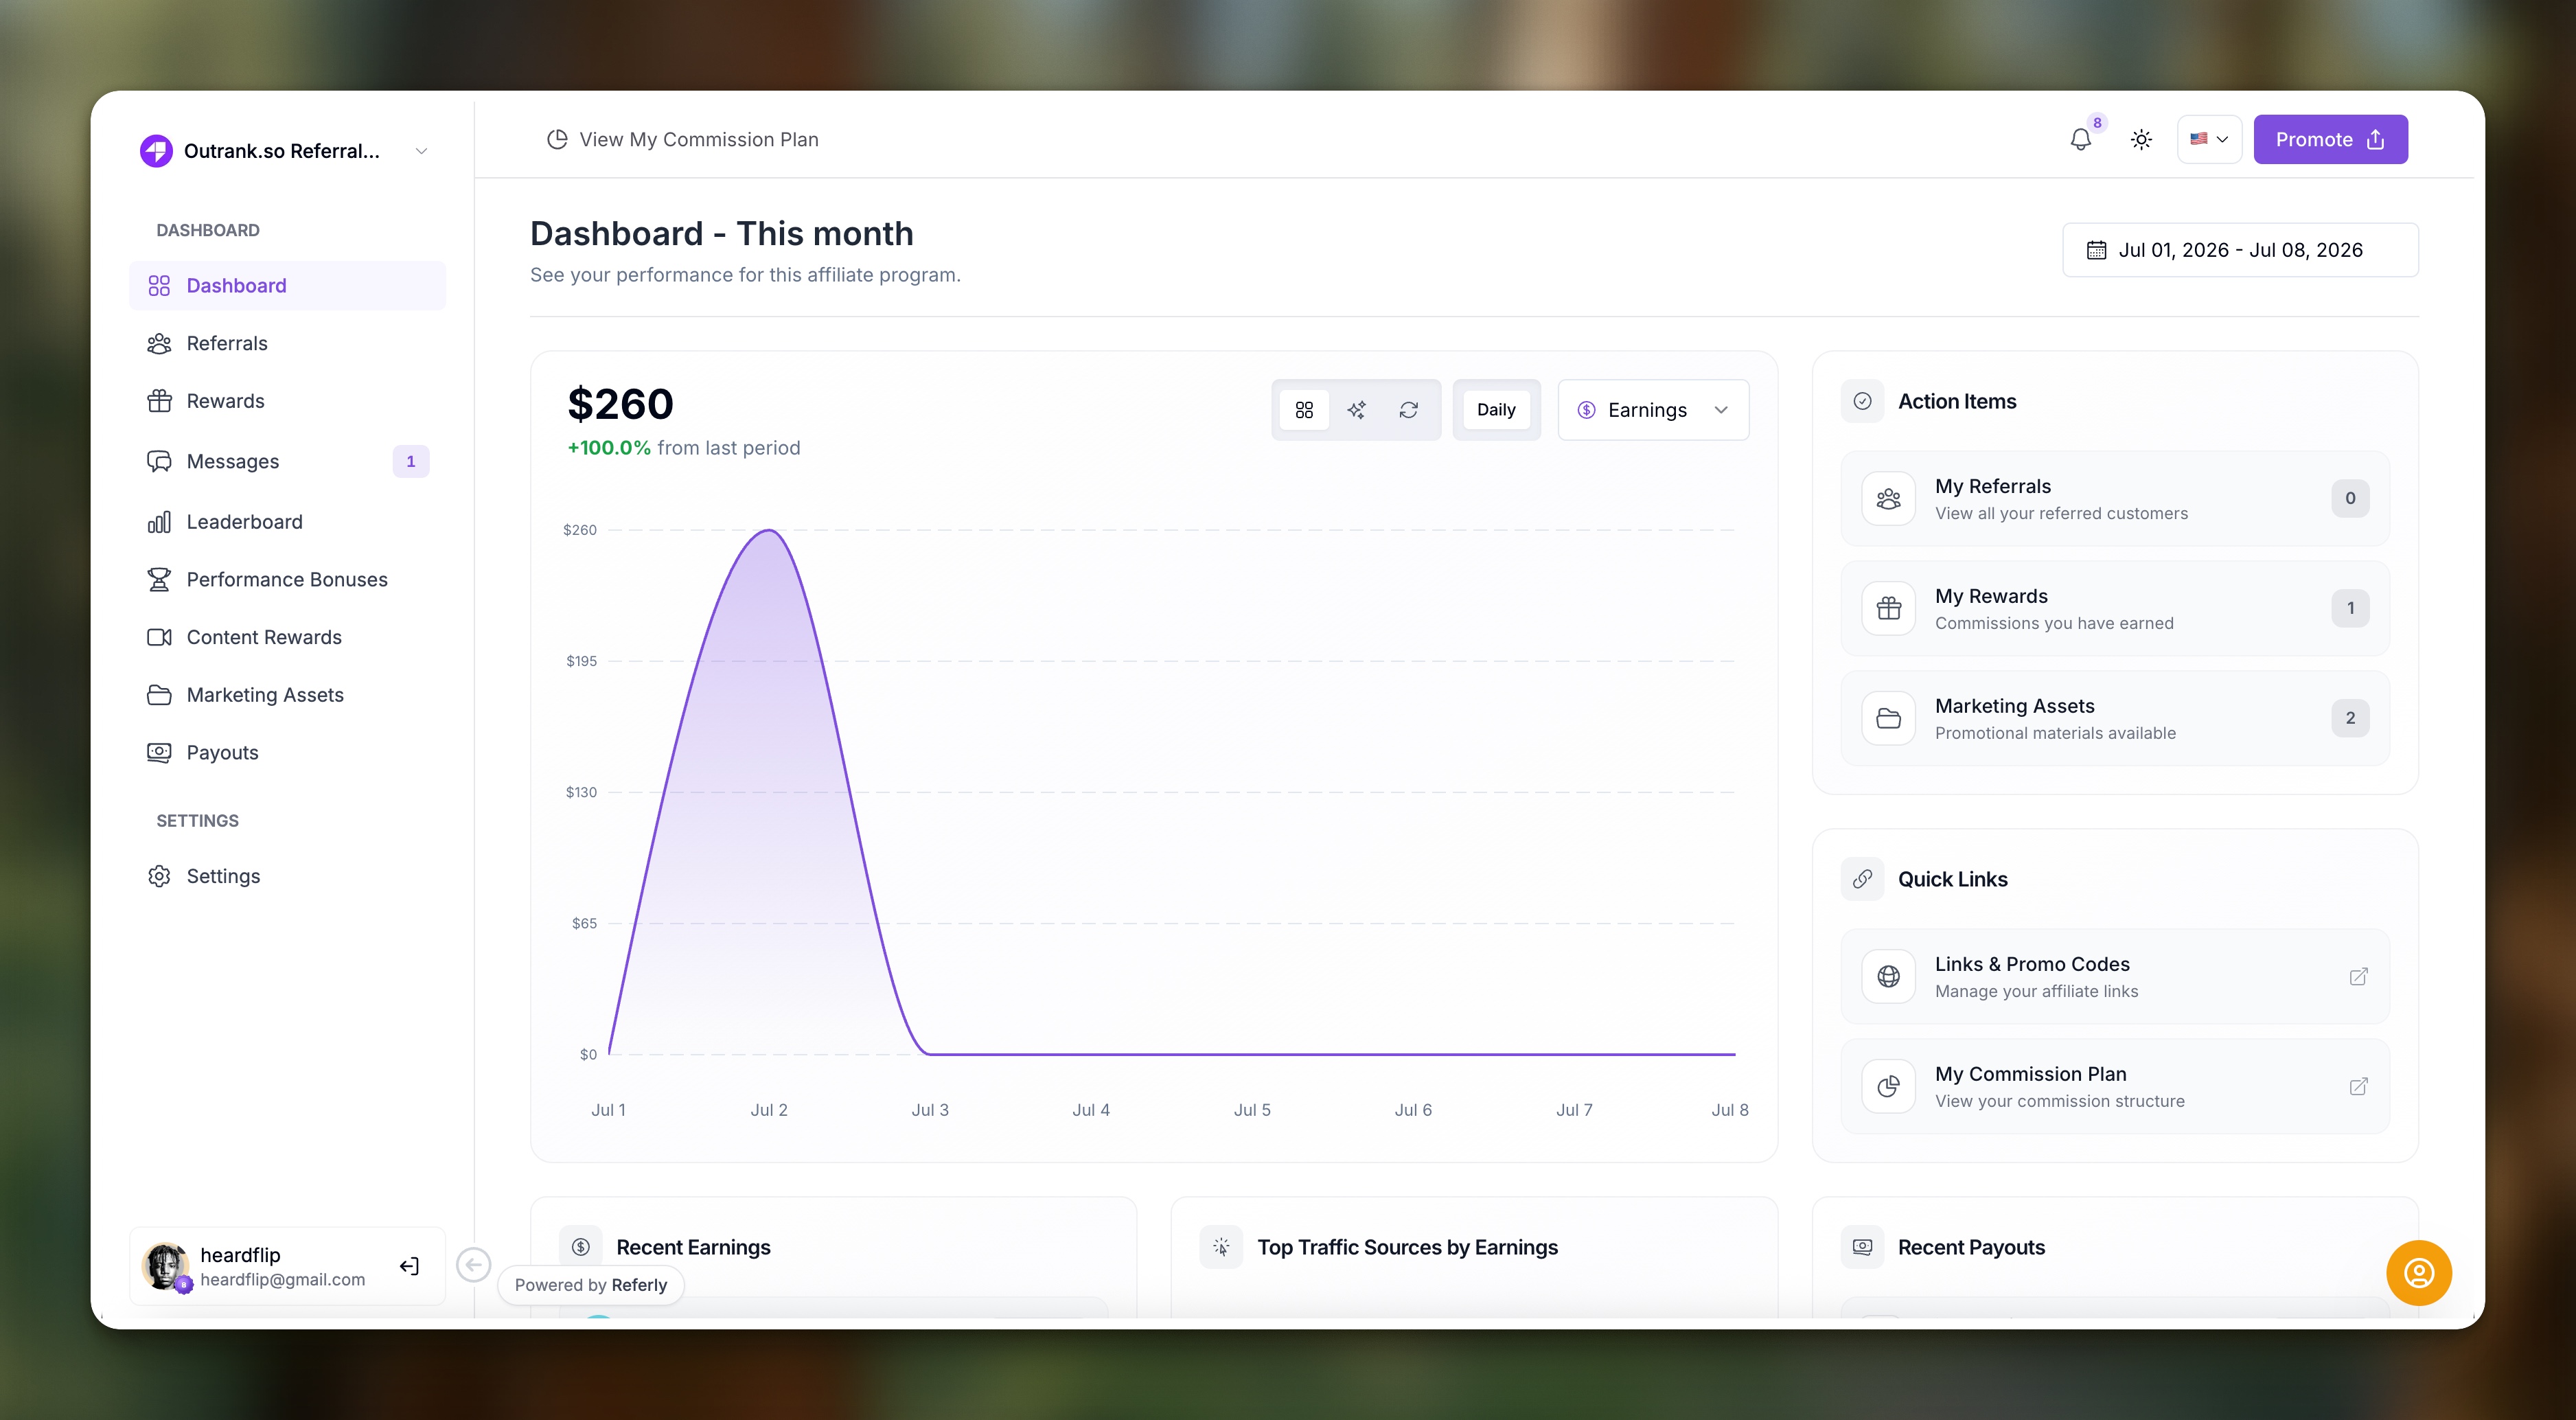
Task: Click the My Referrals count badge 0
Action: coord(2350,499)
